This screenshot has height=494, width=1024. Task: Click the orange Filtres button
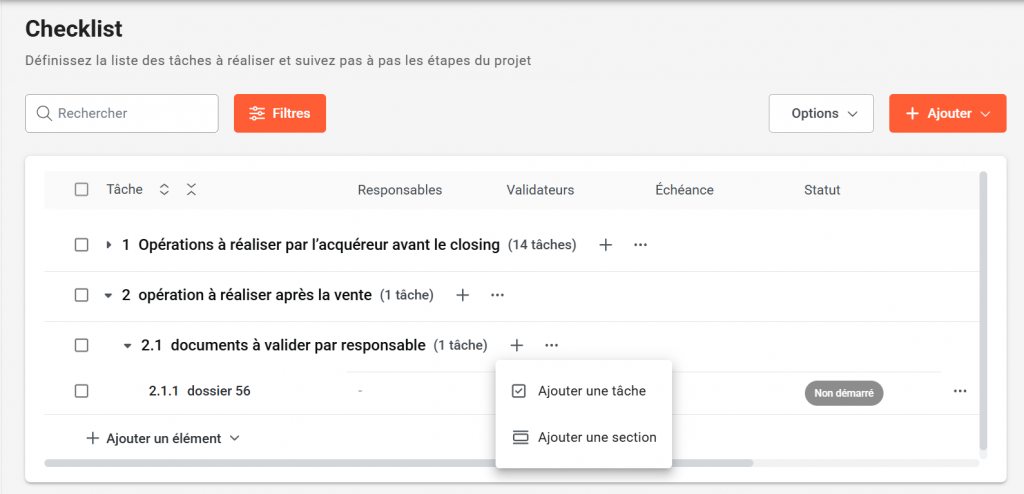pyautogui.click(x=280, y=113)
